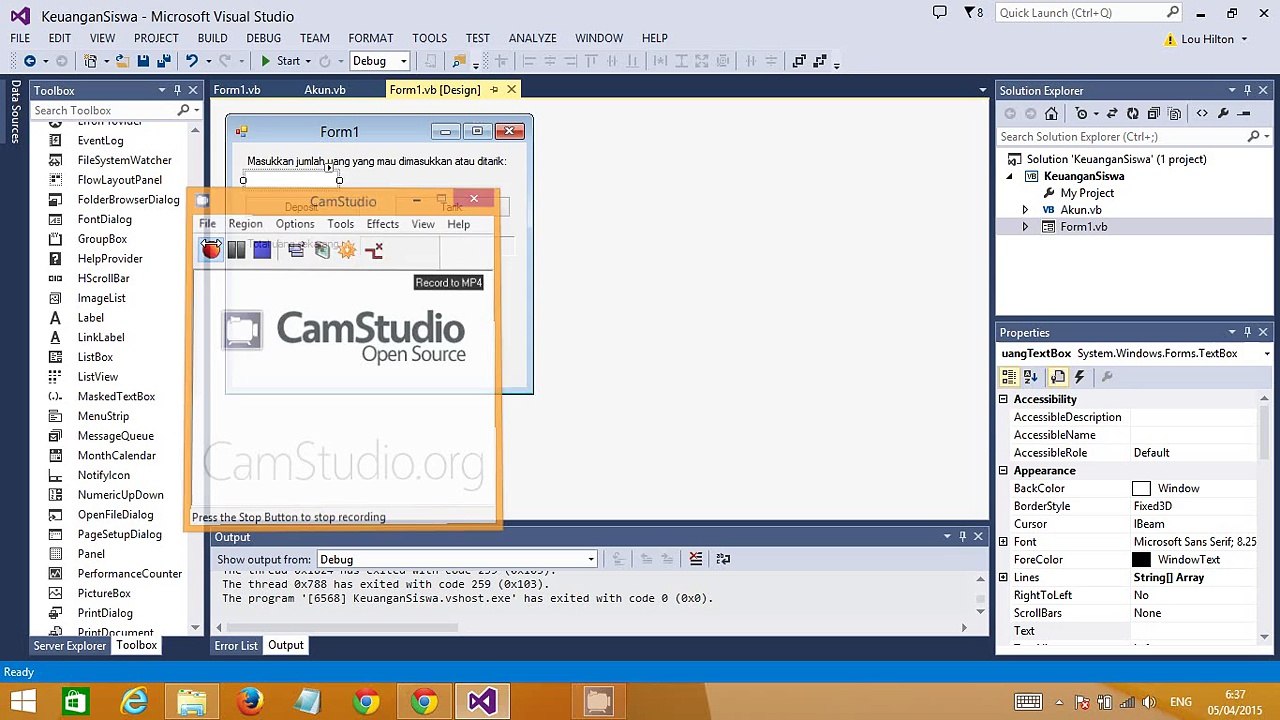Expand the Akun.vb tree node
The image size is (1280, 720).
tap(1025, 210)
